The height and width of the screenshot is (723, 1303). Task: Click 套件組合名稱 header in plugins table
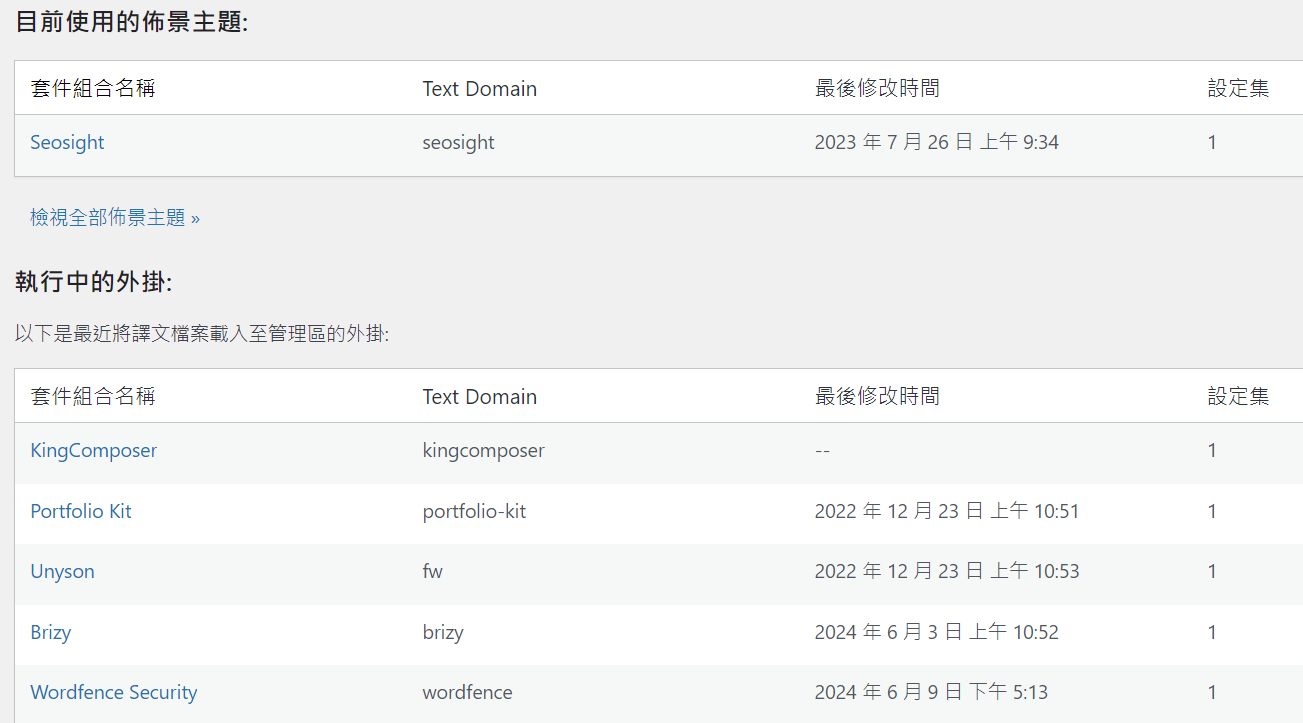[92, 396]
